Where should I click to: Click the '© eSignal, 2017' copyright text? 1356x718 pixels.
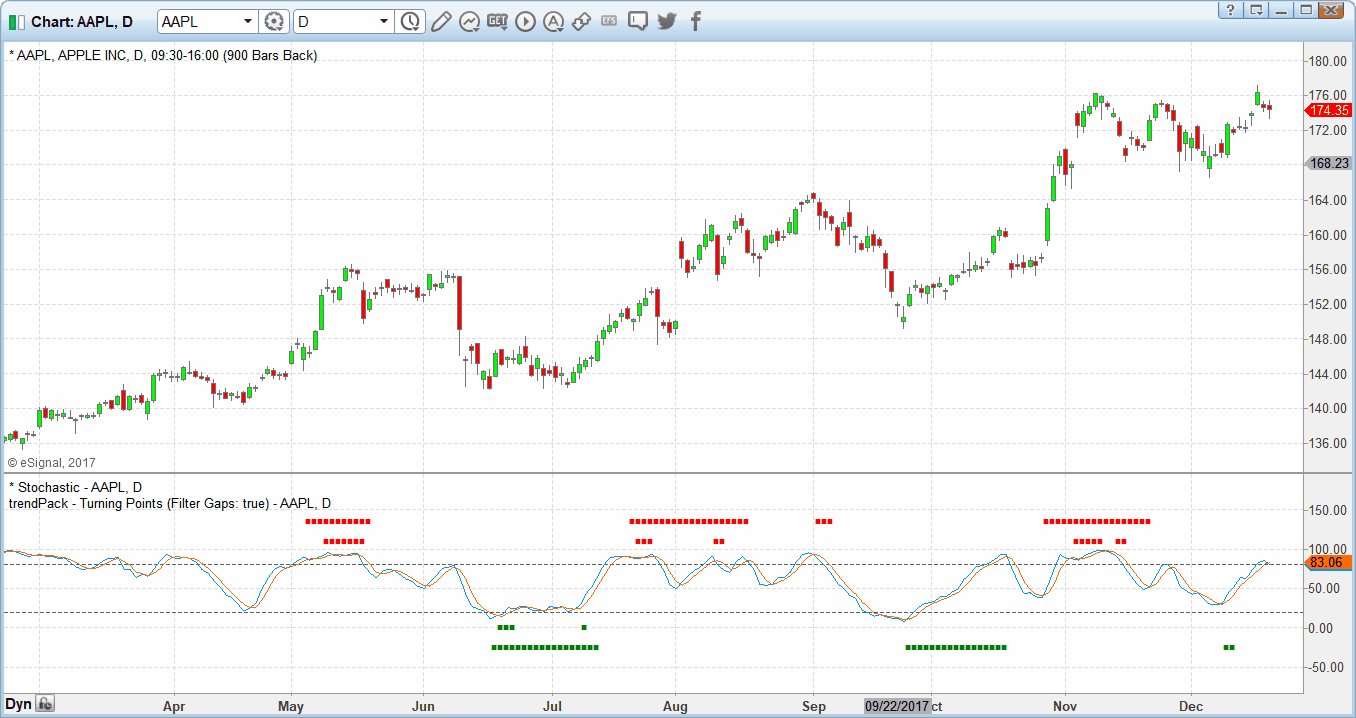(x=52, y=463)
